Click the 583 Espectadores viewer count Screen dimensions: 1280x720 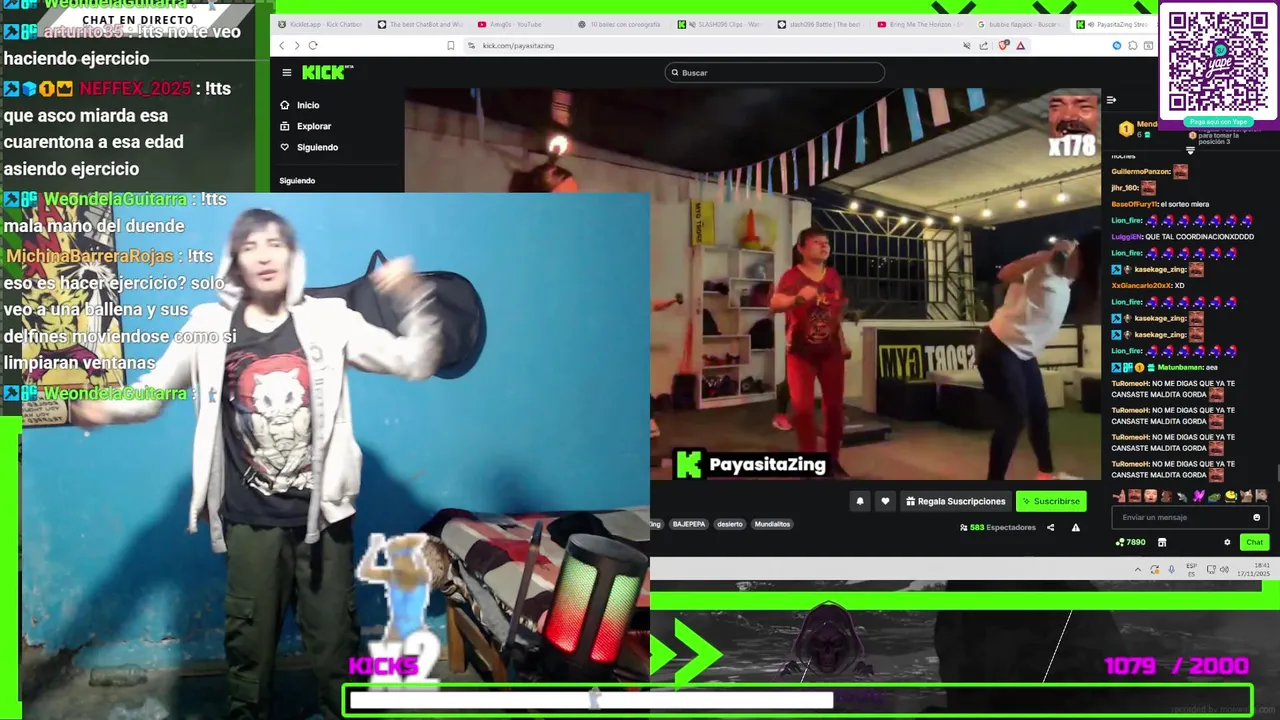(998, 527)
